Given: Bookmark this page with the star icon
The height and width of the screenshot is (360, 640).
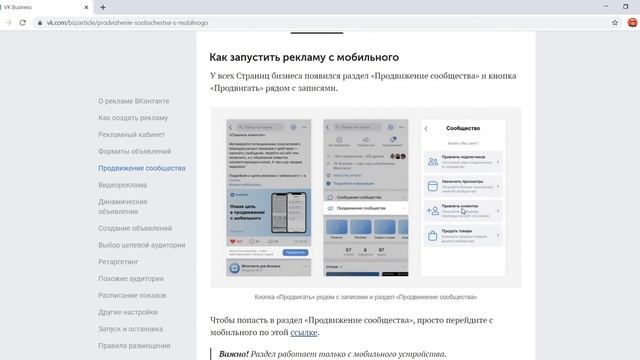Looking at the screenshot, I should pyautogui.click(x=615, y=23).
